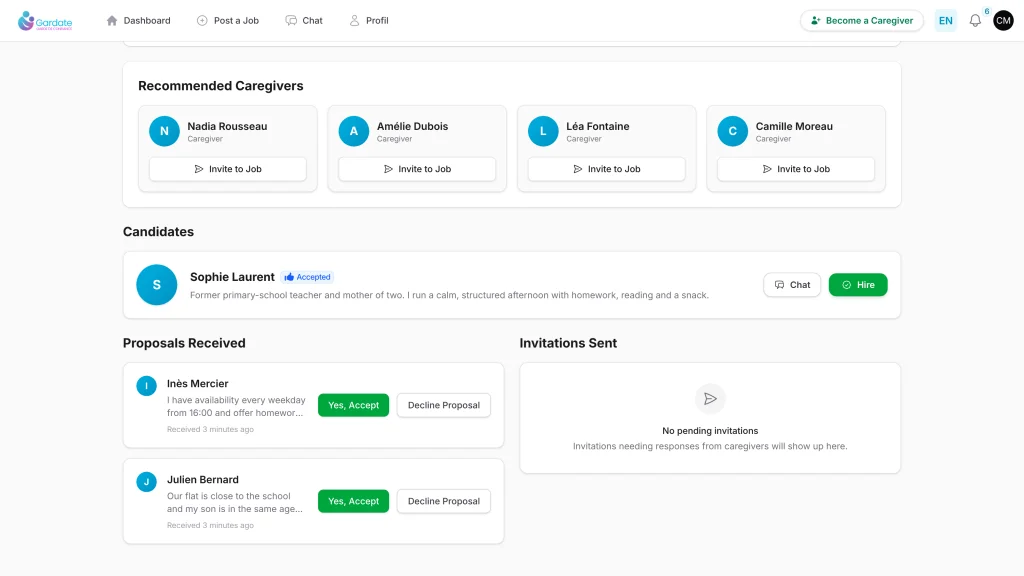Open Chat from the navigation bar
Screen dimensions: 1024x576
point(304,21)
